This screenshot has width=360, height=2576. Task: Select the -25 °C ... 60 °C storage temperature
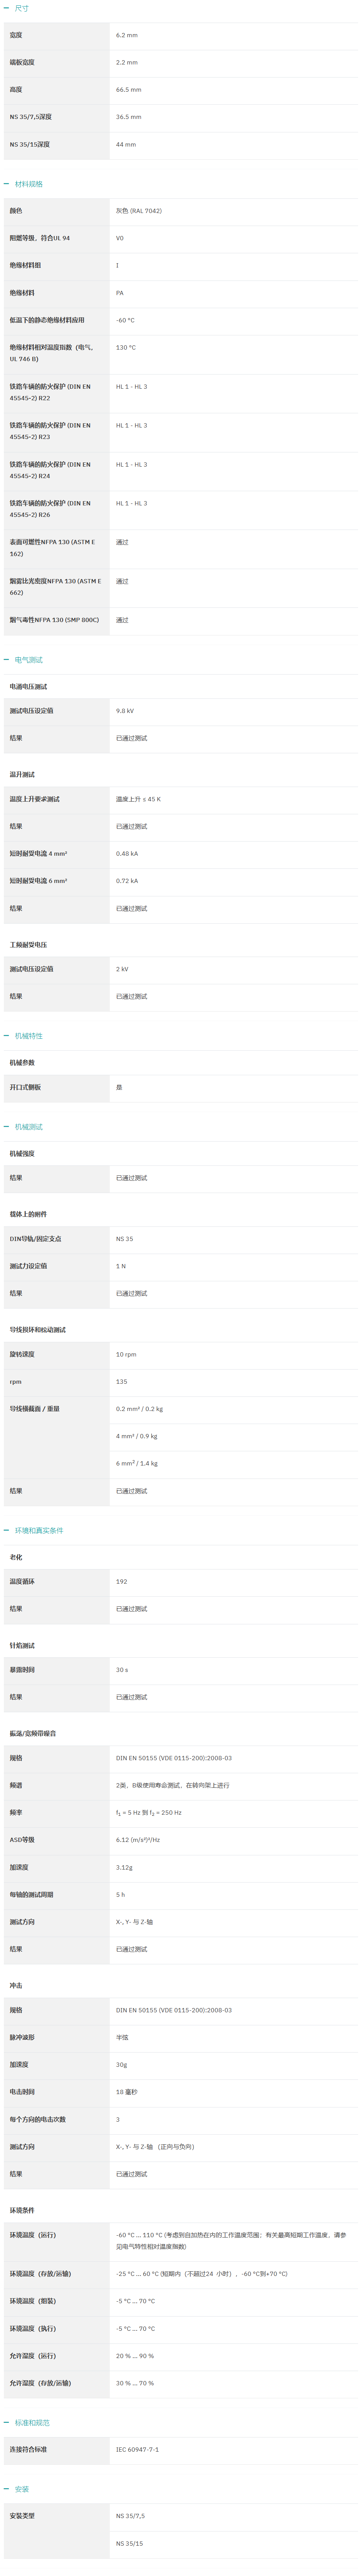[202, 2274]
